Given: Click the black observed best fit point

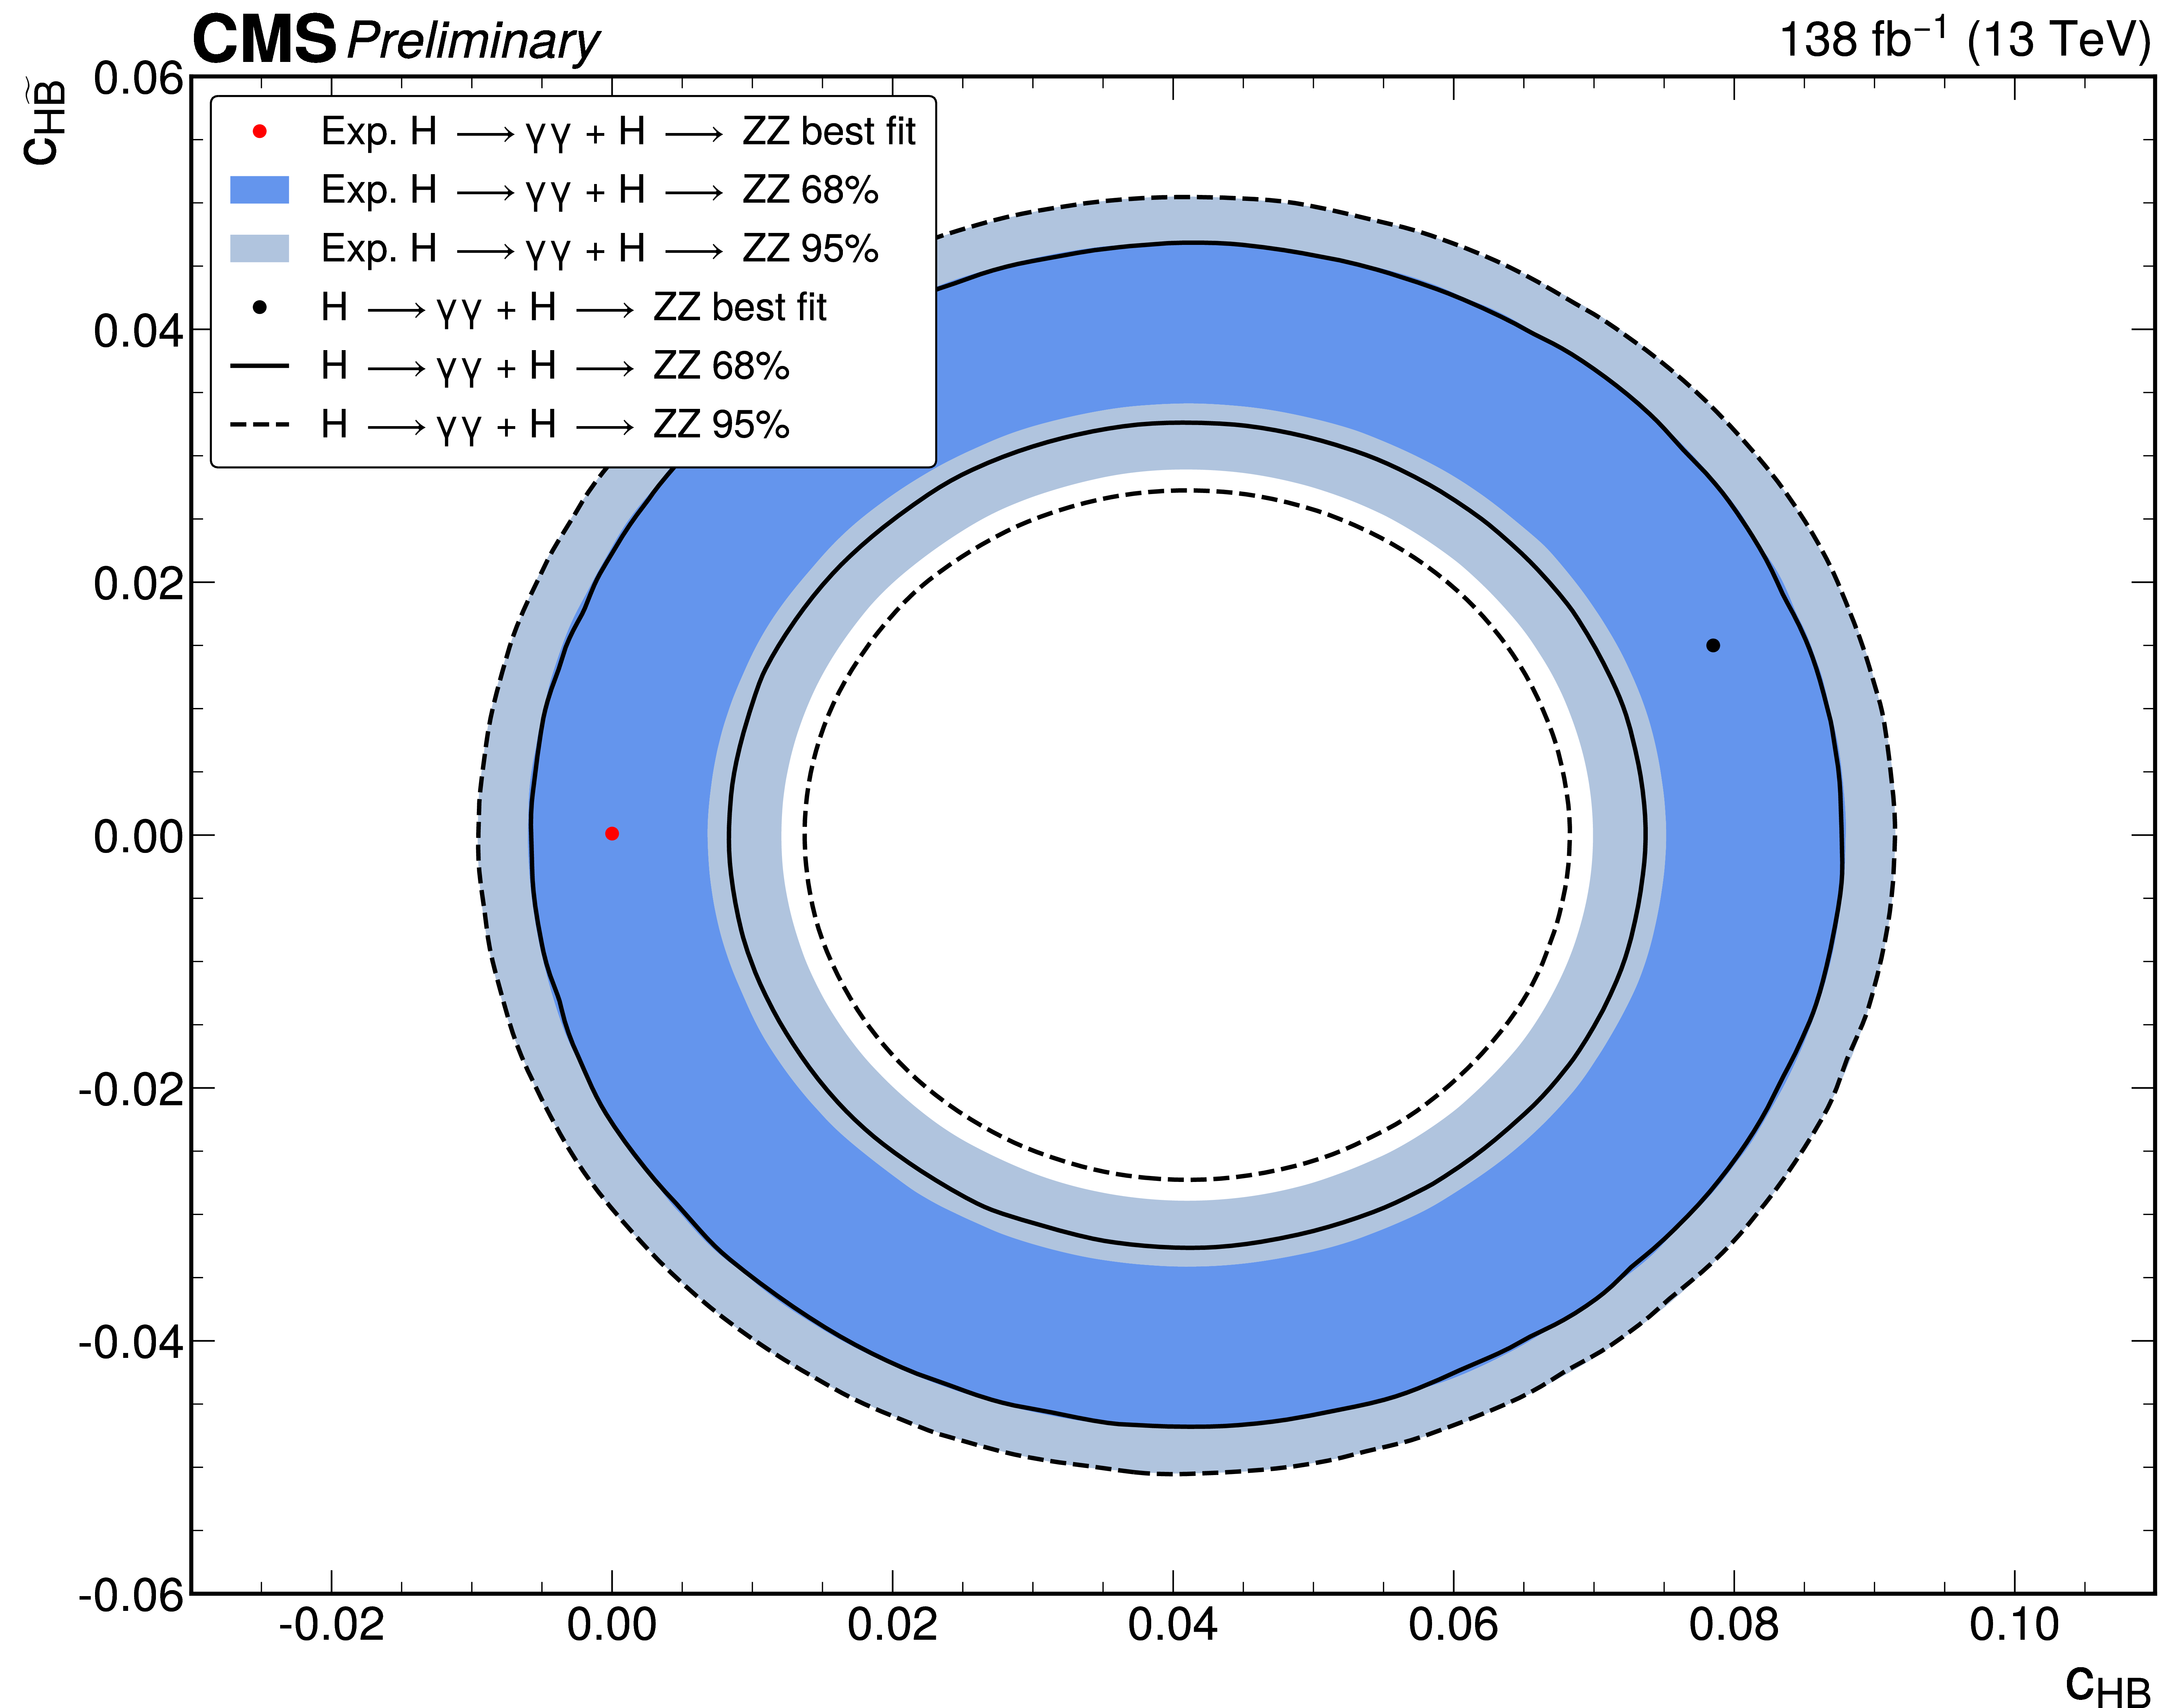Looking at the screenshot, I should coord(1713,645).
